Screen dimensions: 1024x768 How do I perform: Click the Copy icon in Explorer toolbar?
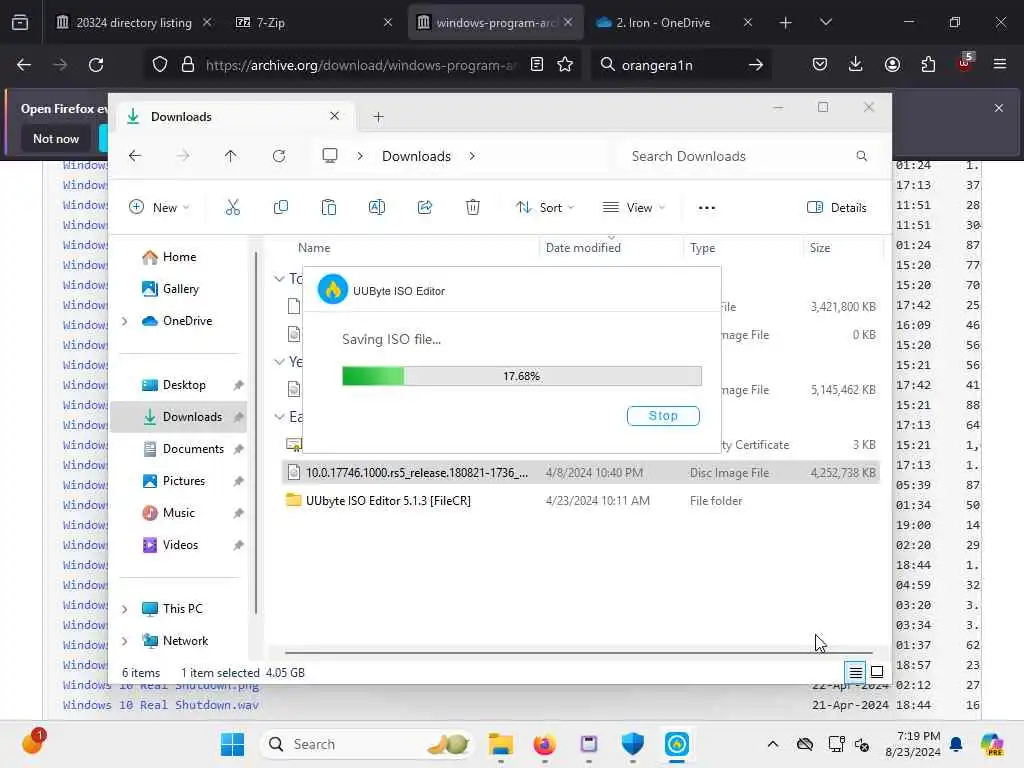(281, 208)
